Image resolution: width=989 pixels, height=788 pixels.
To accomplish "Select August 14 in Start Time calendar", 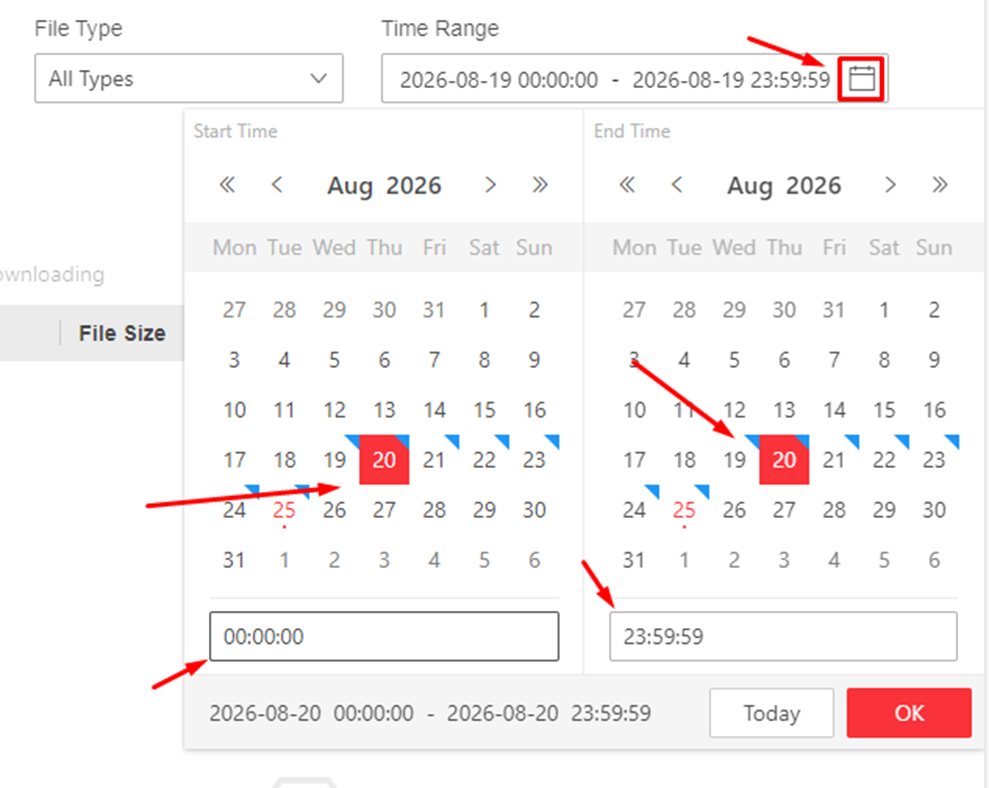I will 434,410.
